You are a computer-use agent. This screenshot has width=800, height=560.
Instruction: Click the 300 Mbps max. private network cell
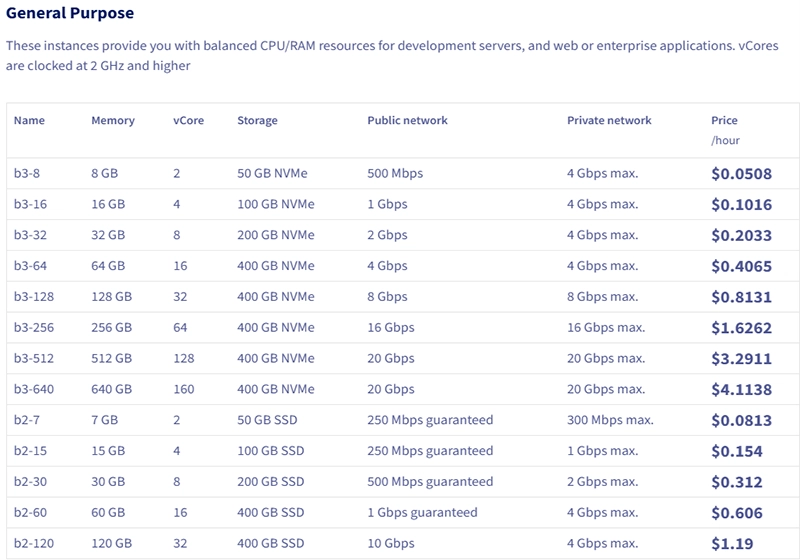[x=609, y=421]
